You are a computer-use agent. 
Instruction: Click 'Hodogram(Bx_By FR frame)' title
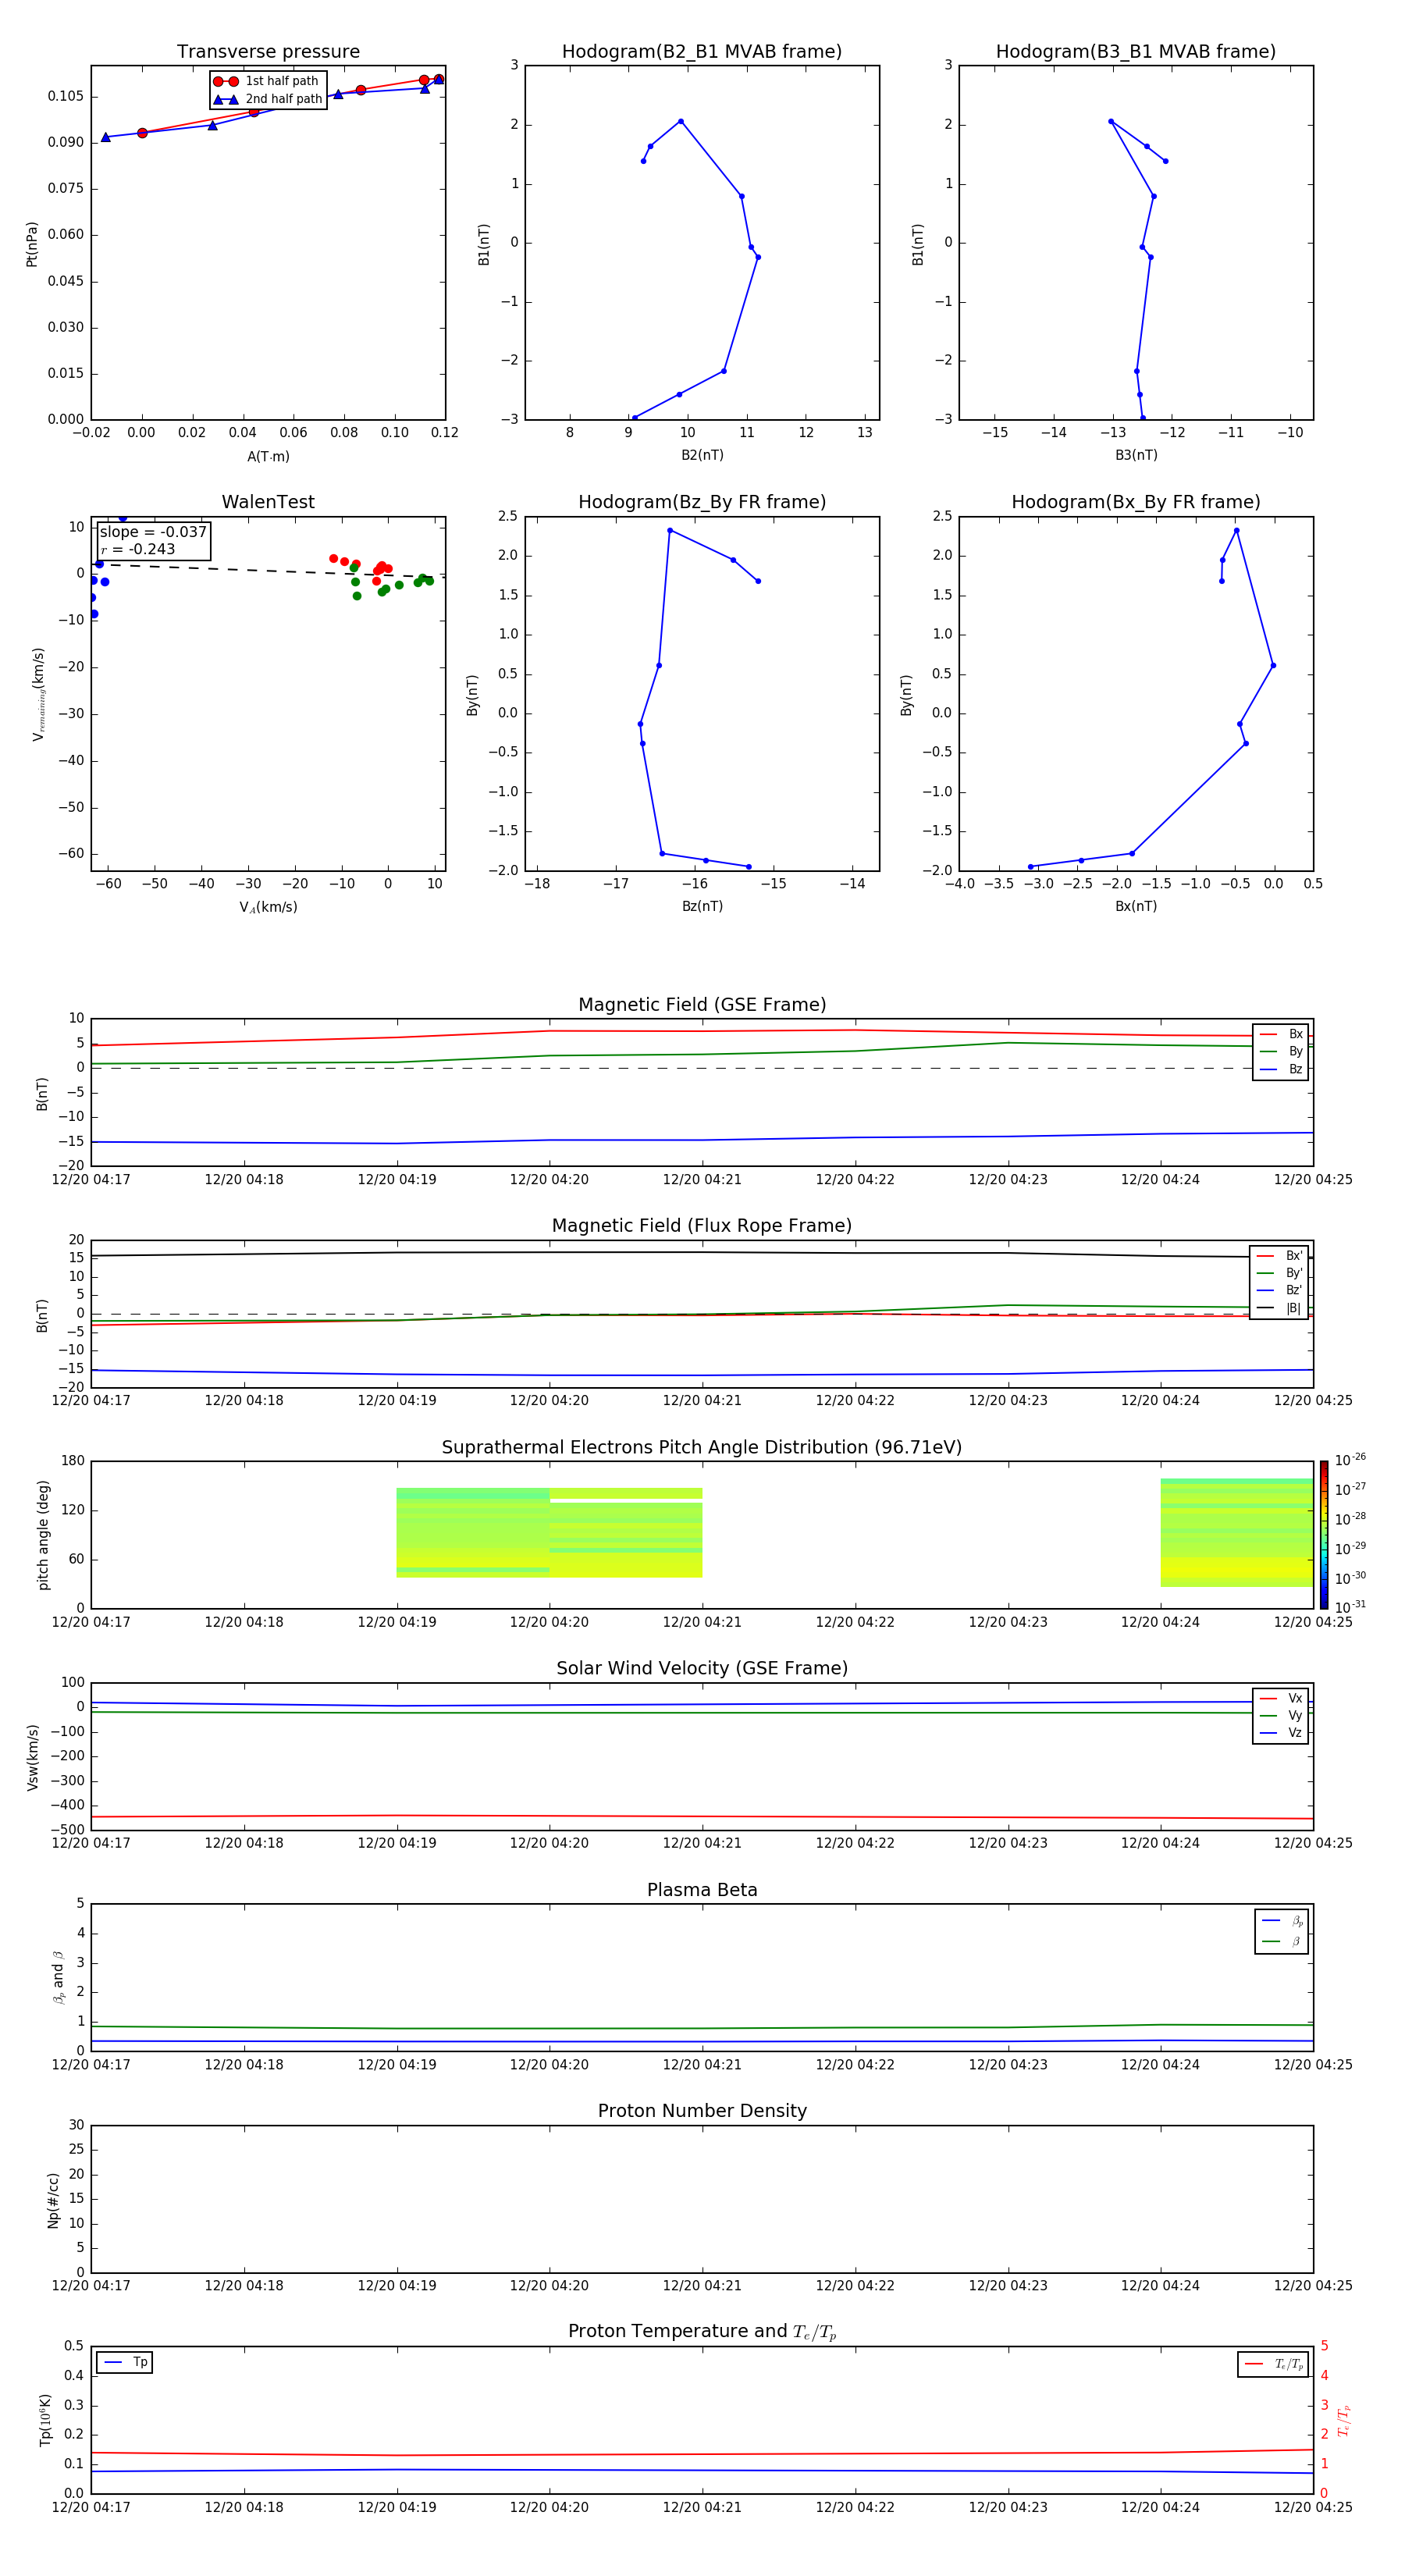coord(1136,502)
